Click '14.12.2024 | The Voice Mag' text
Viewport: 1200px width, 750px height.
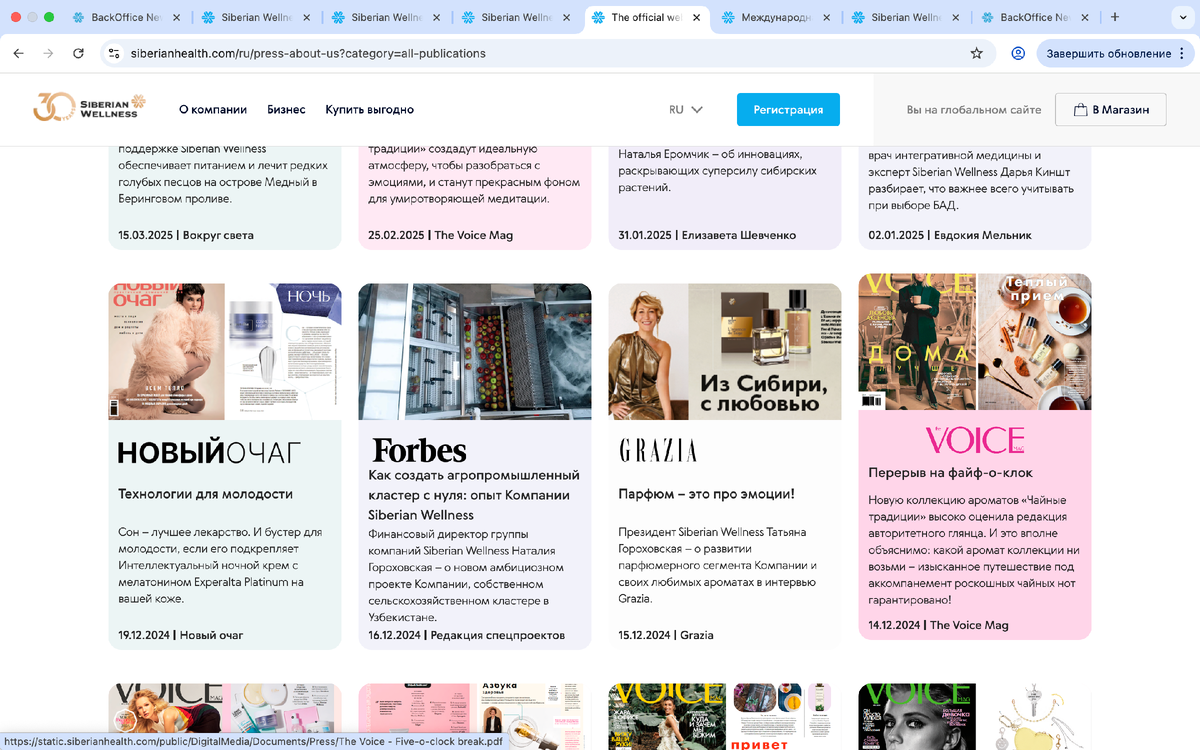(938, 625)
